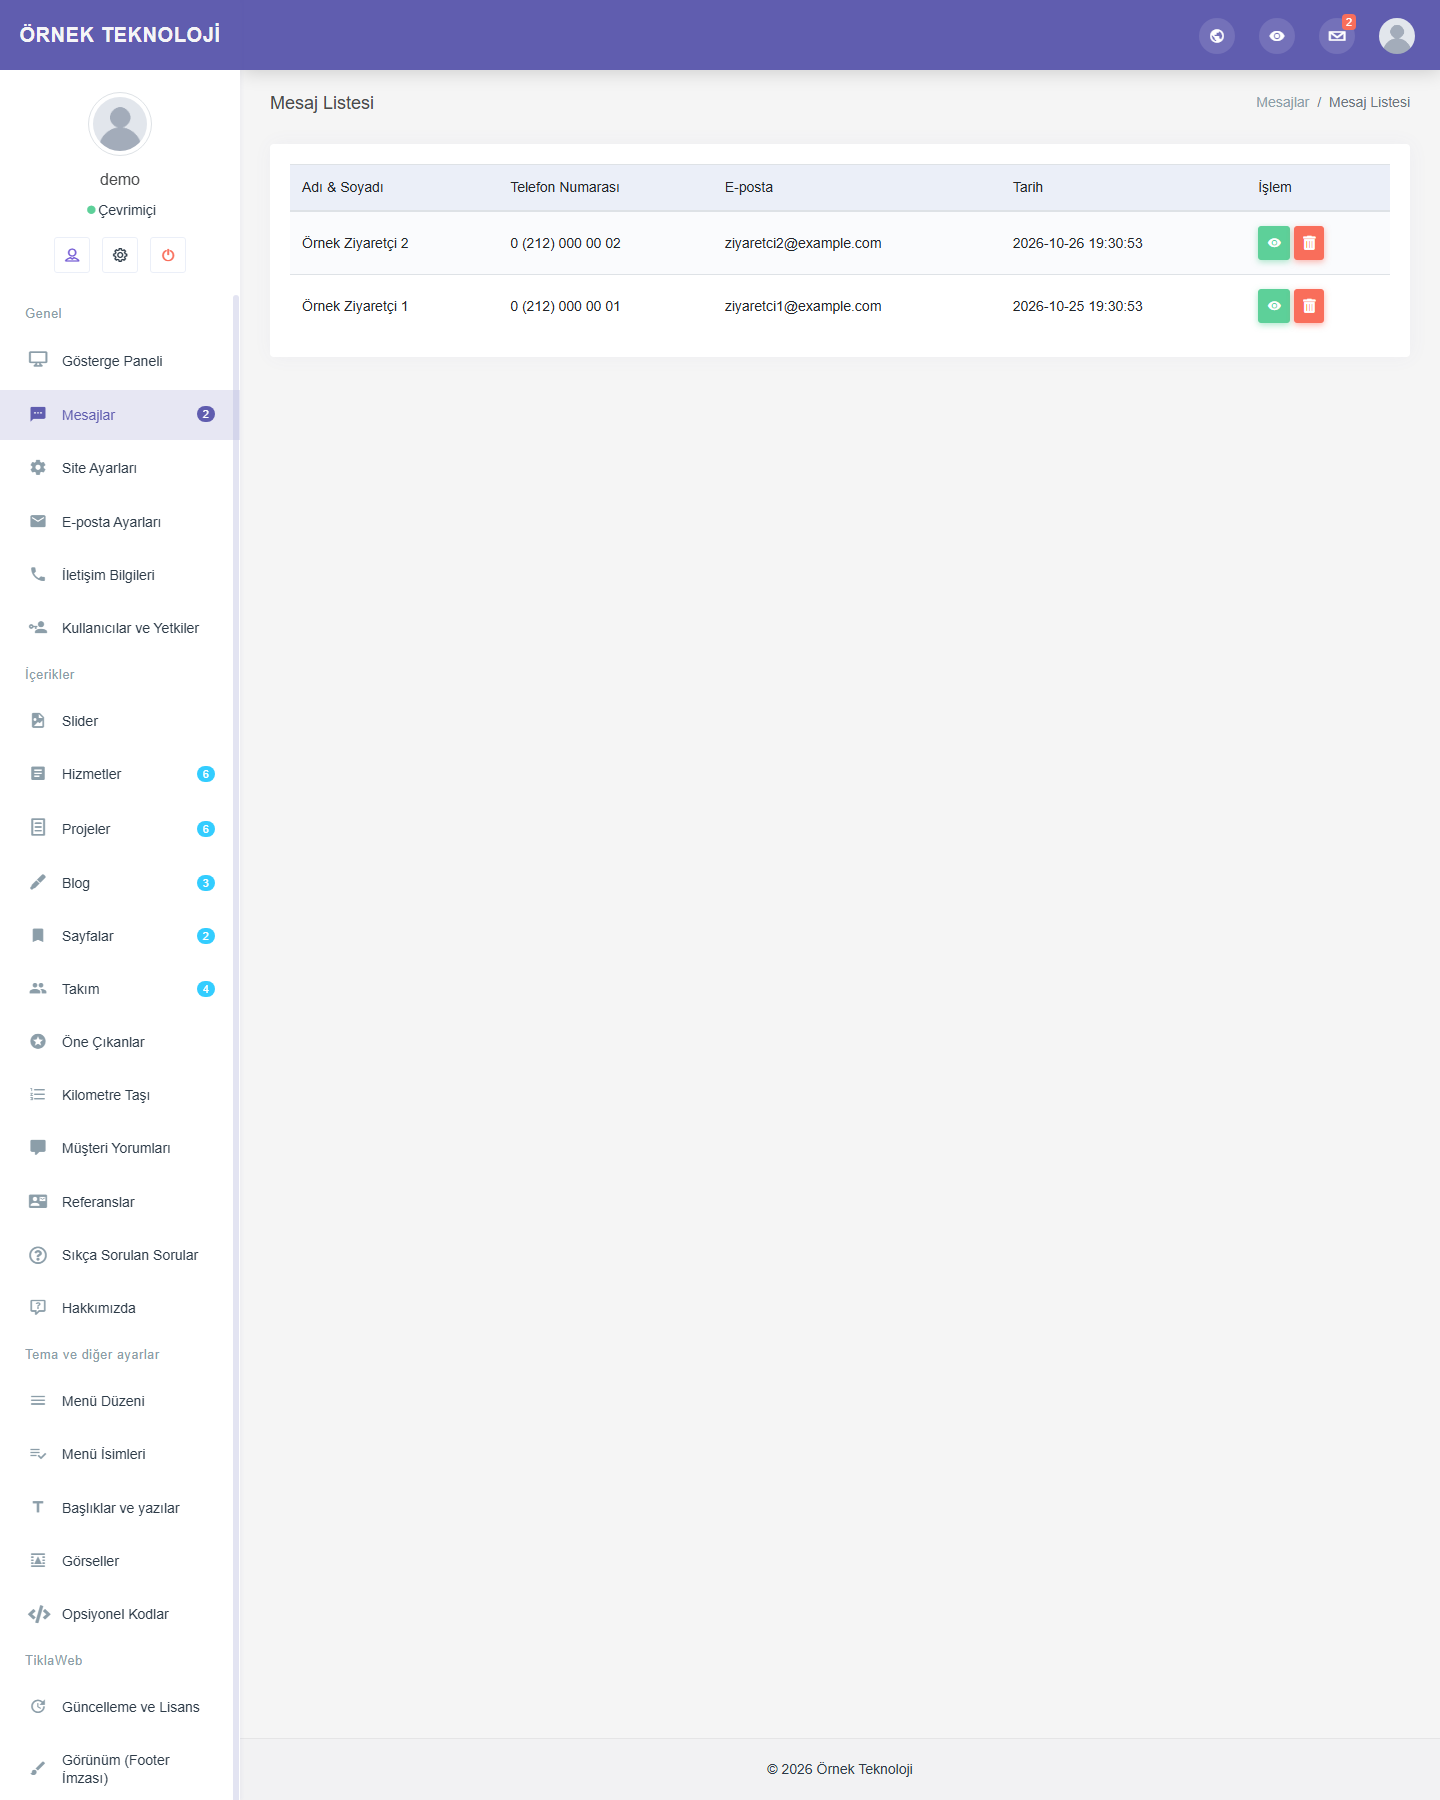This screenshot has height=1800, width=1440.
Task: Open Güncelleme ve Lisans
Action: [120, 1707]
